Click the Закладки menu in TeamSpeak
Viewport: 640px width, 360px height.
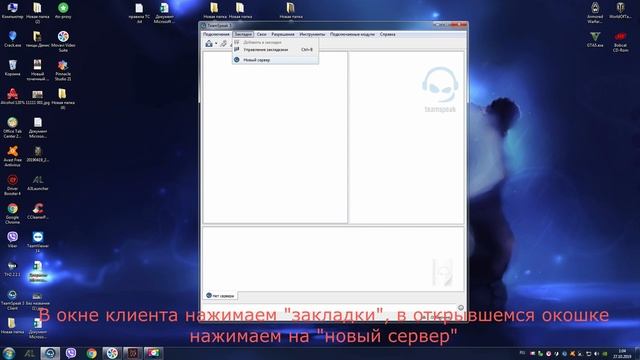[x=243, y=34]
